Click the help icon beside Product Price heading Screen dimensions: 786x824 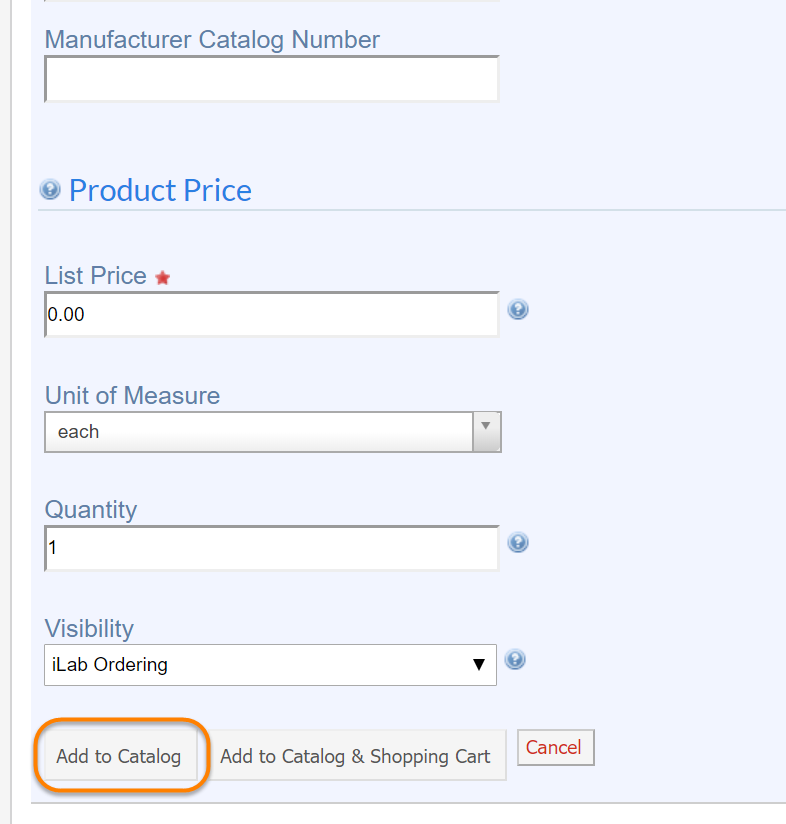coord(50,190)
